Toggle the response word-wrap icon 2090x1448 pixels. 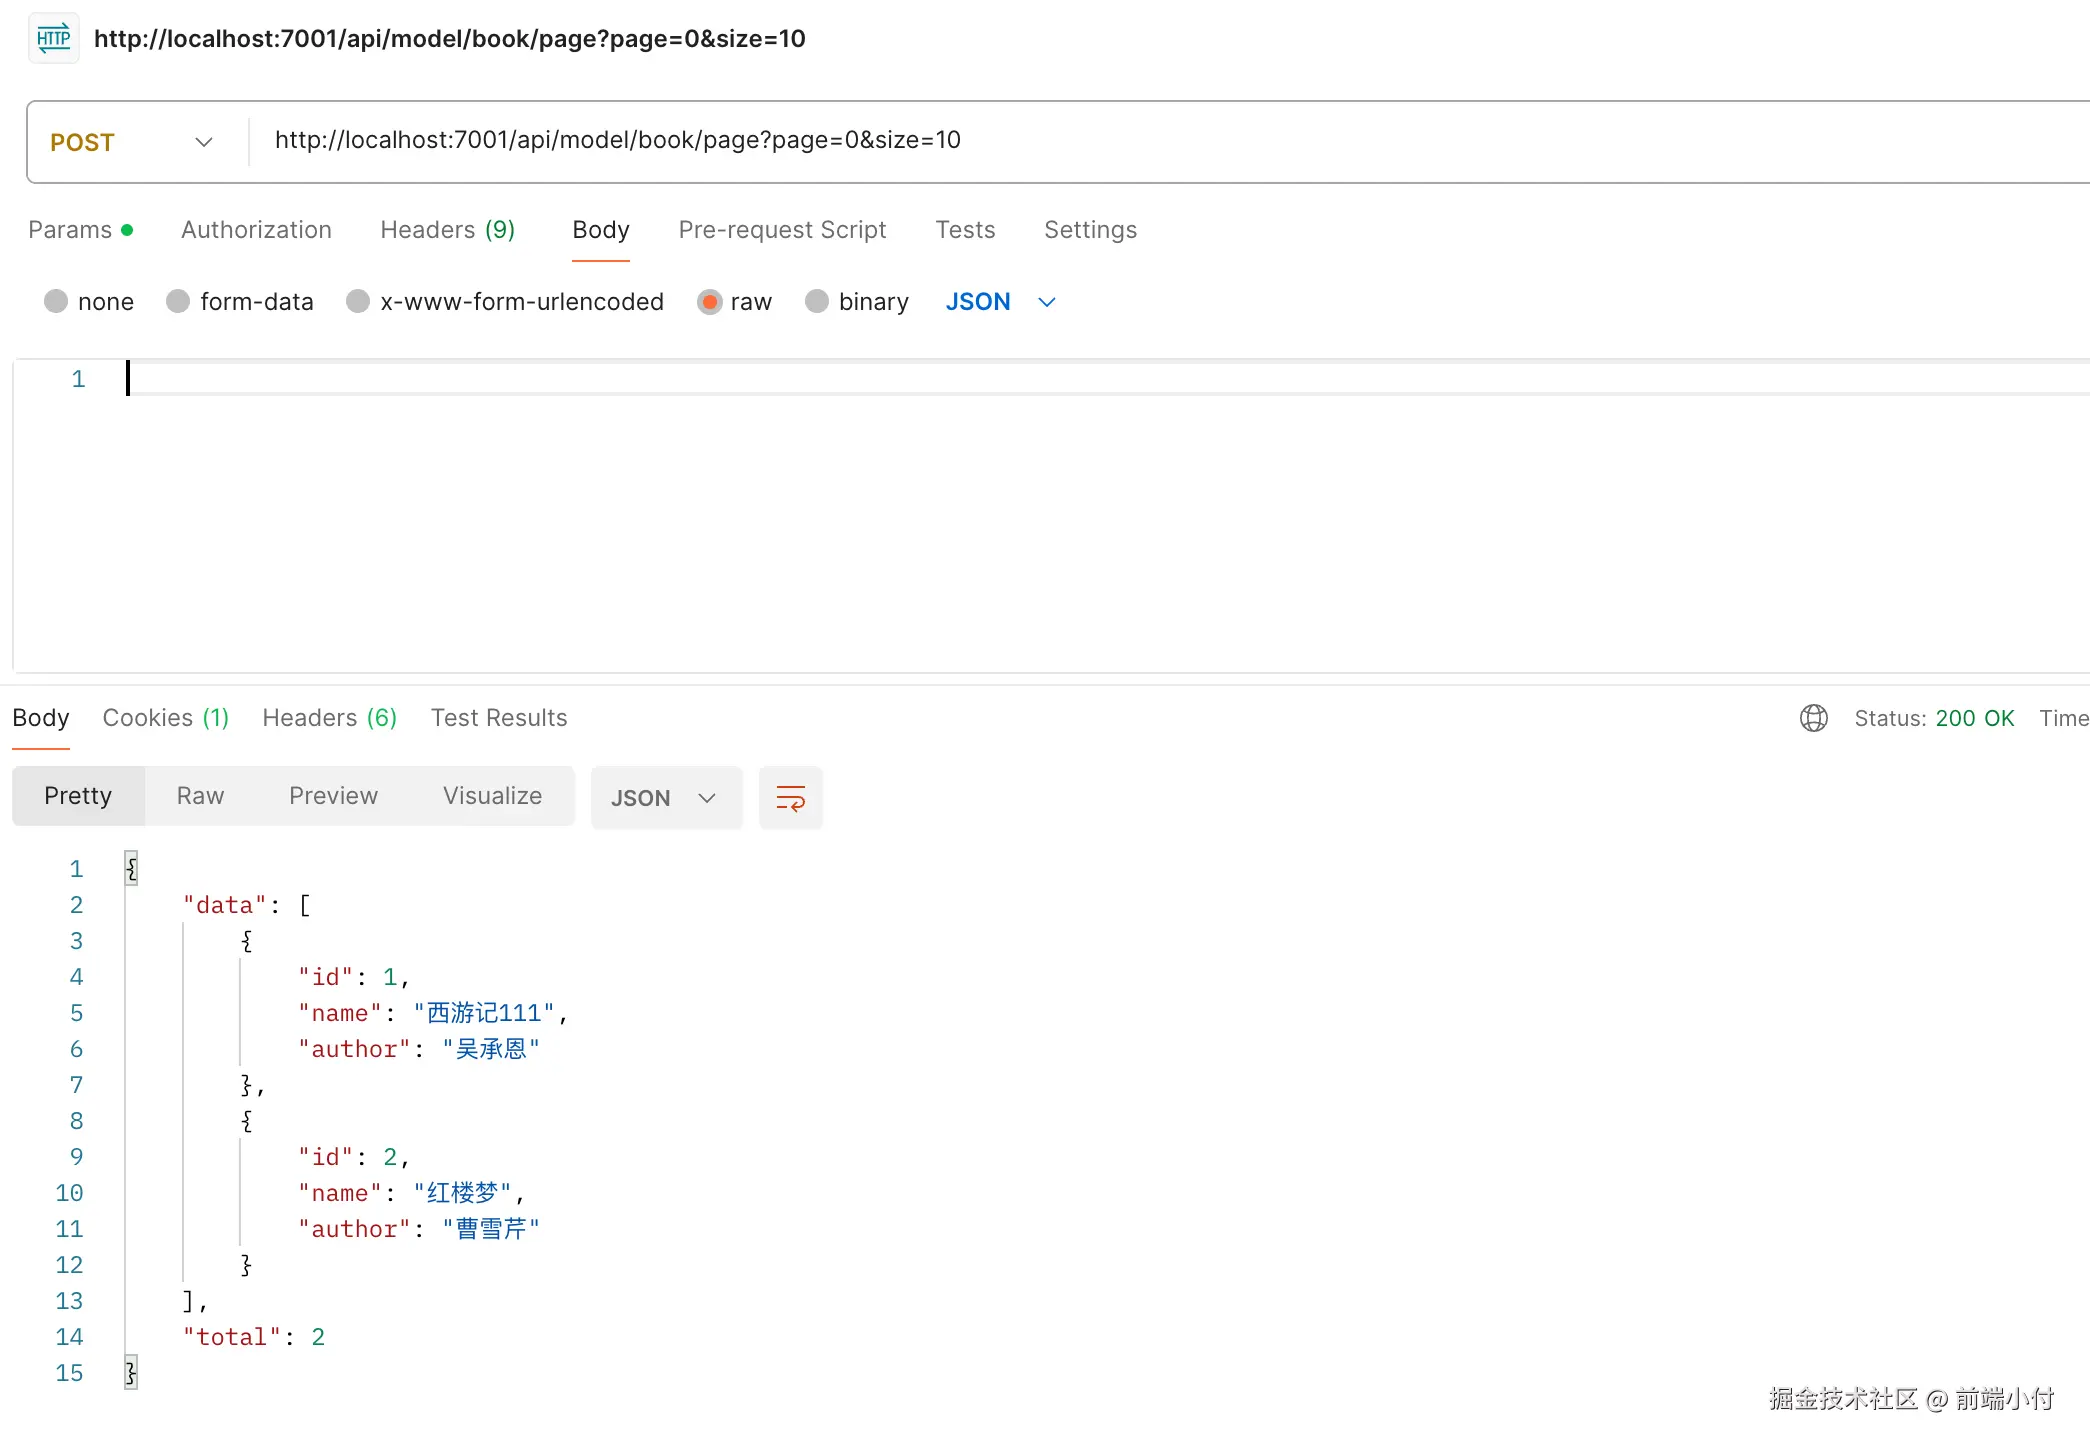[x=790, y=798]
